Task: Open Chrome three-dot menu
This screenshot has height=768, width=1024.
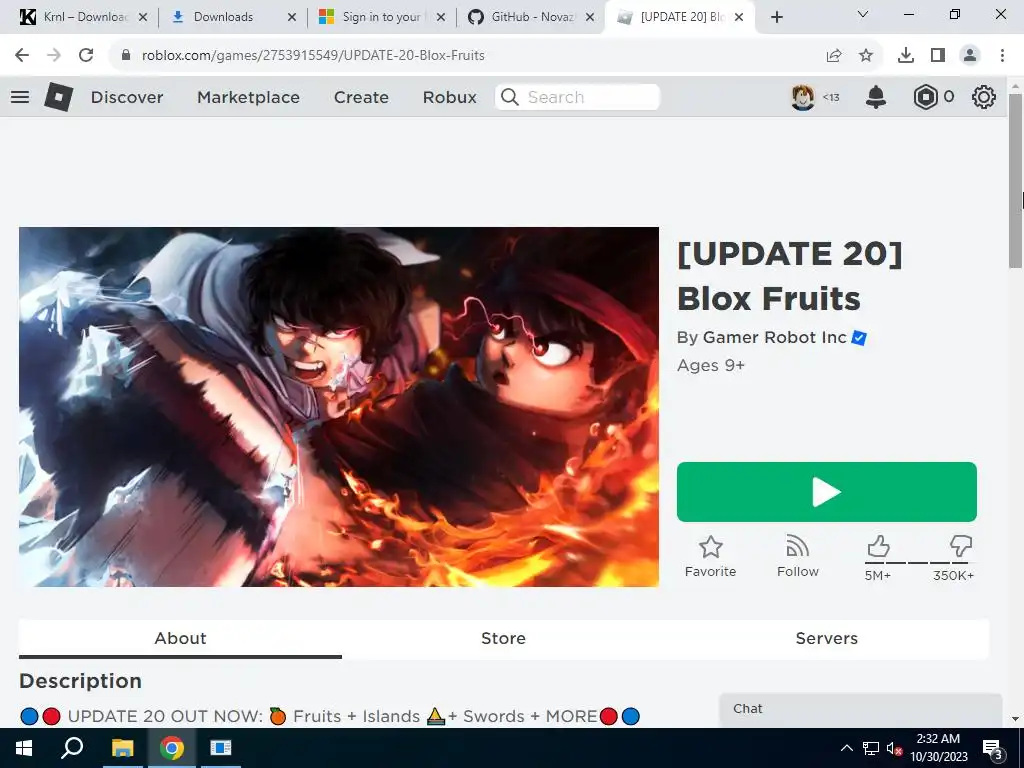Action: (1002, 56)
